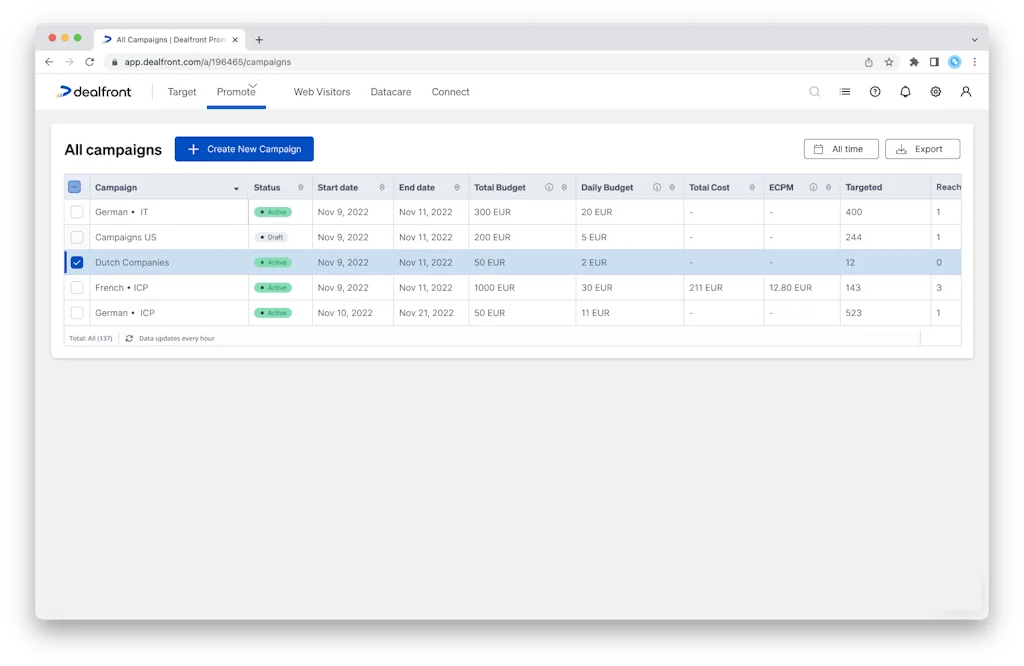The width and height of the screenshot is (1024, 666).
Task: Open the Campaign column sort dropdown arrow
Action: click(x=237, y=187)
